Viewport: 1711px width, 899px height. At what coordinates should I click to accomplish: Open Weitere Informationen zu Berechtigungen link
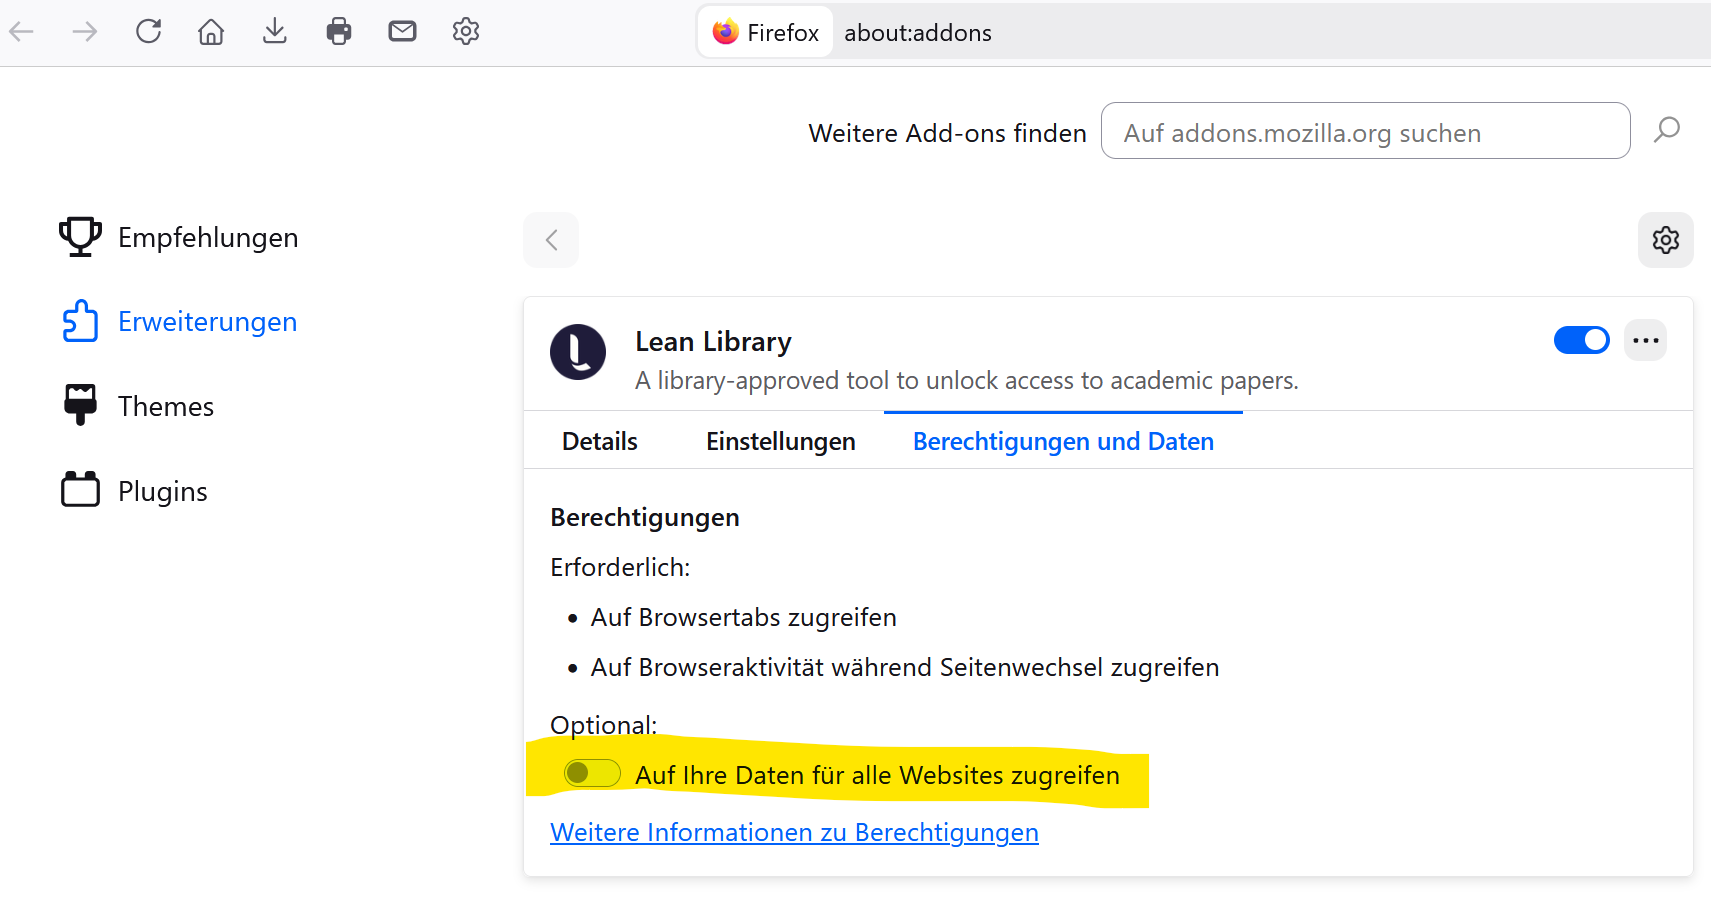click(x=794, y=832)
